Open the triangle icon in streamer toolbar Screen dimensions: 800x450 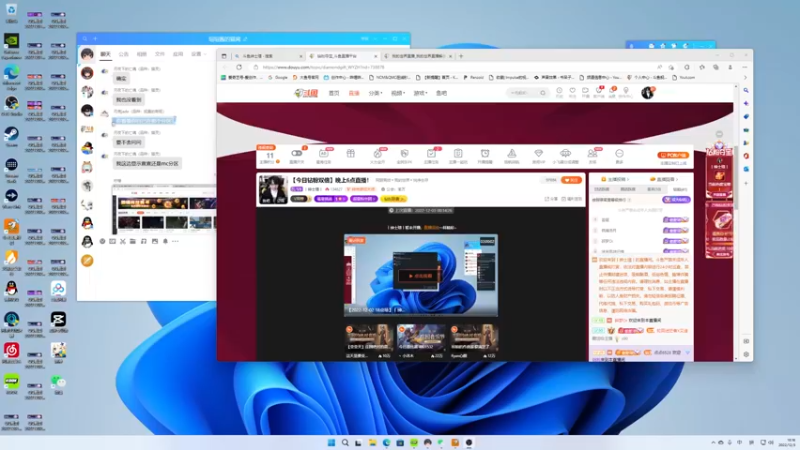[x=511, y=153]
